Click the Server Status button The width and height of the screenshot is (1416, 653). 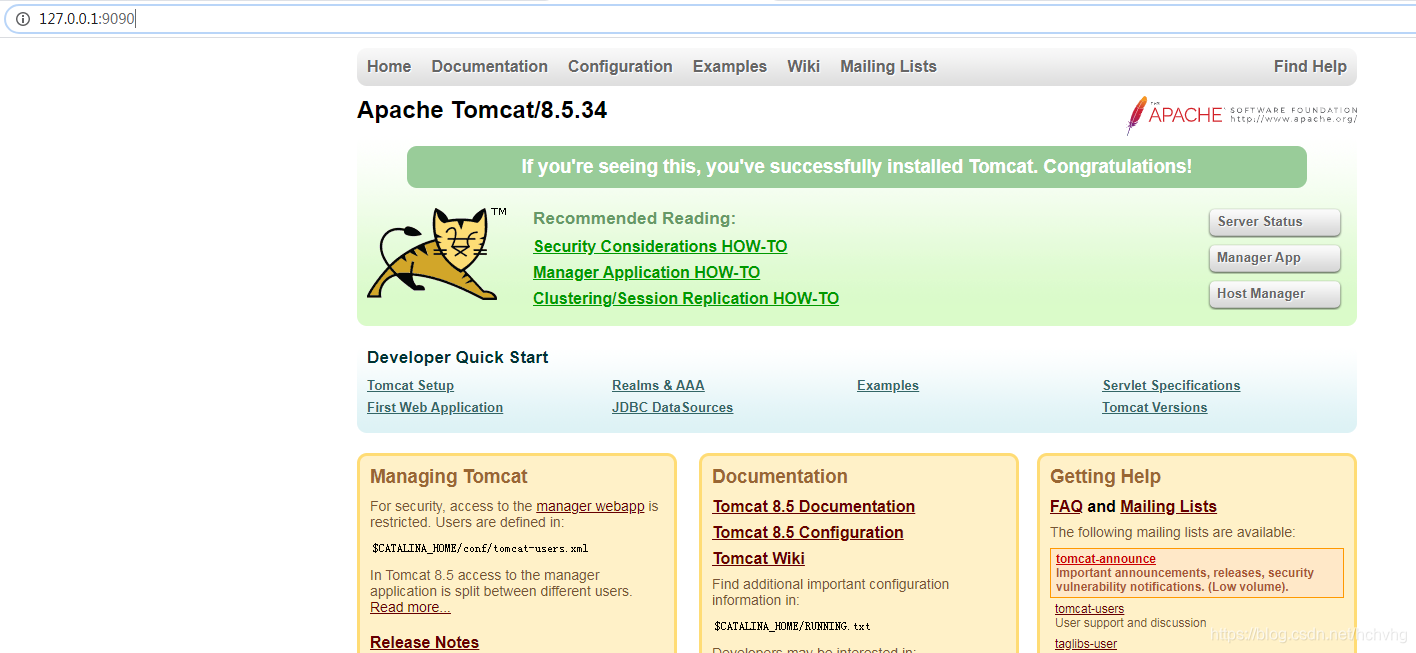point(1274,222)
